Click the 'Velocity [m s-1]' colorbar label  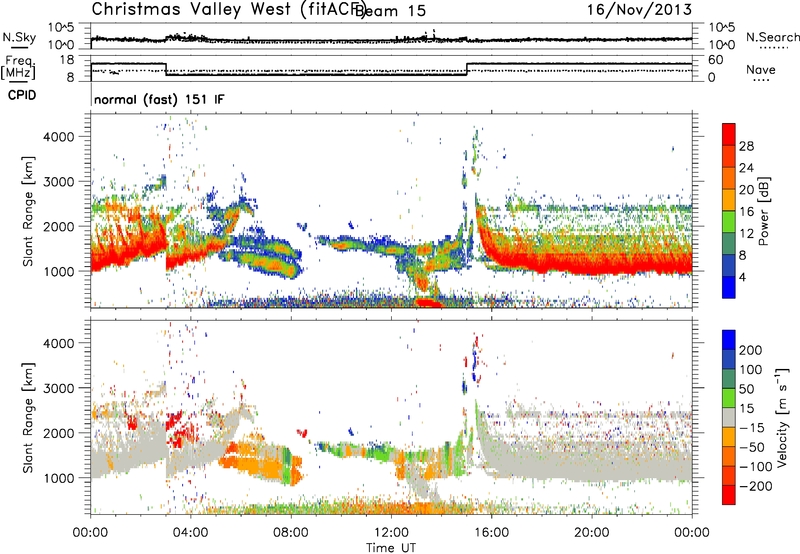pos(781,417)
